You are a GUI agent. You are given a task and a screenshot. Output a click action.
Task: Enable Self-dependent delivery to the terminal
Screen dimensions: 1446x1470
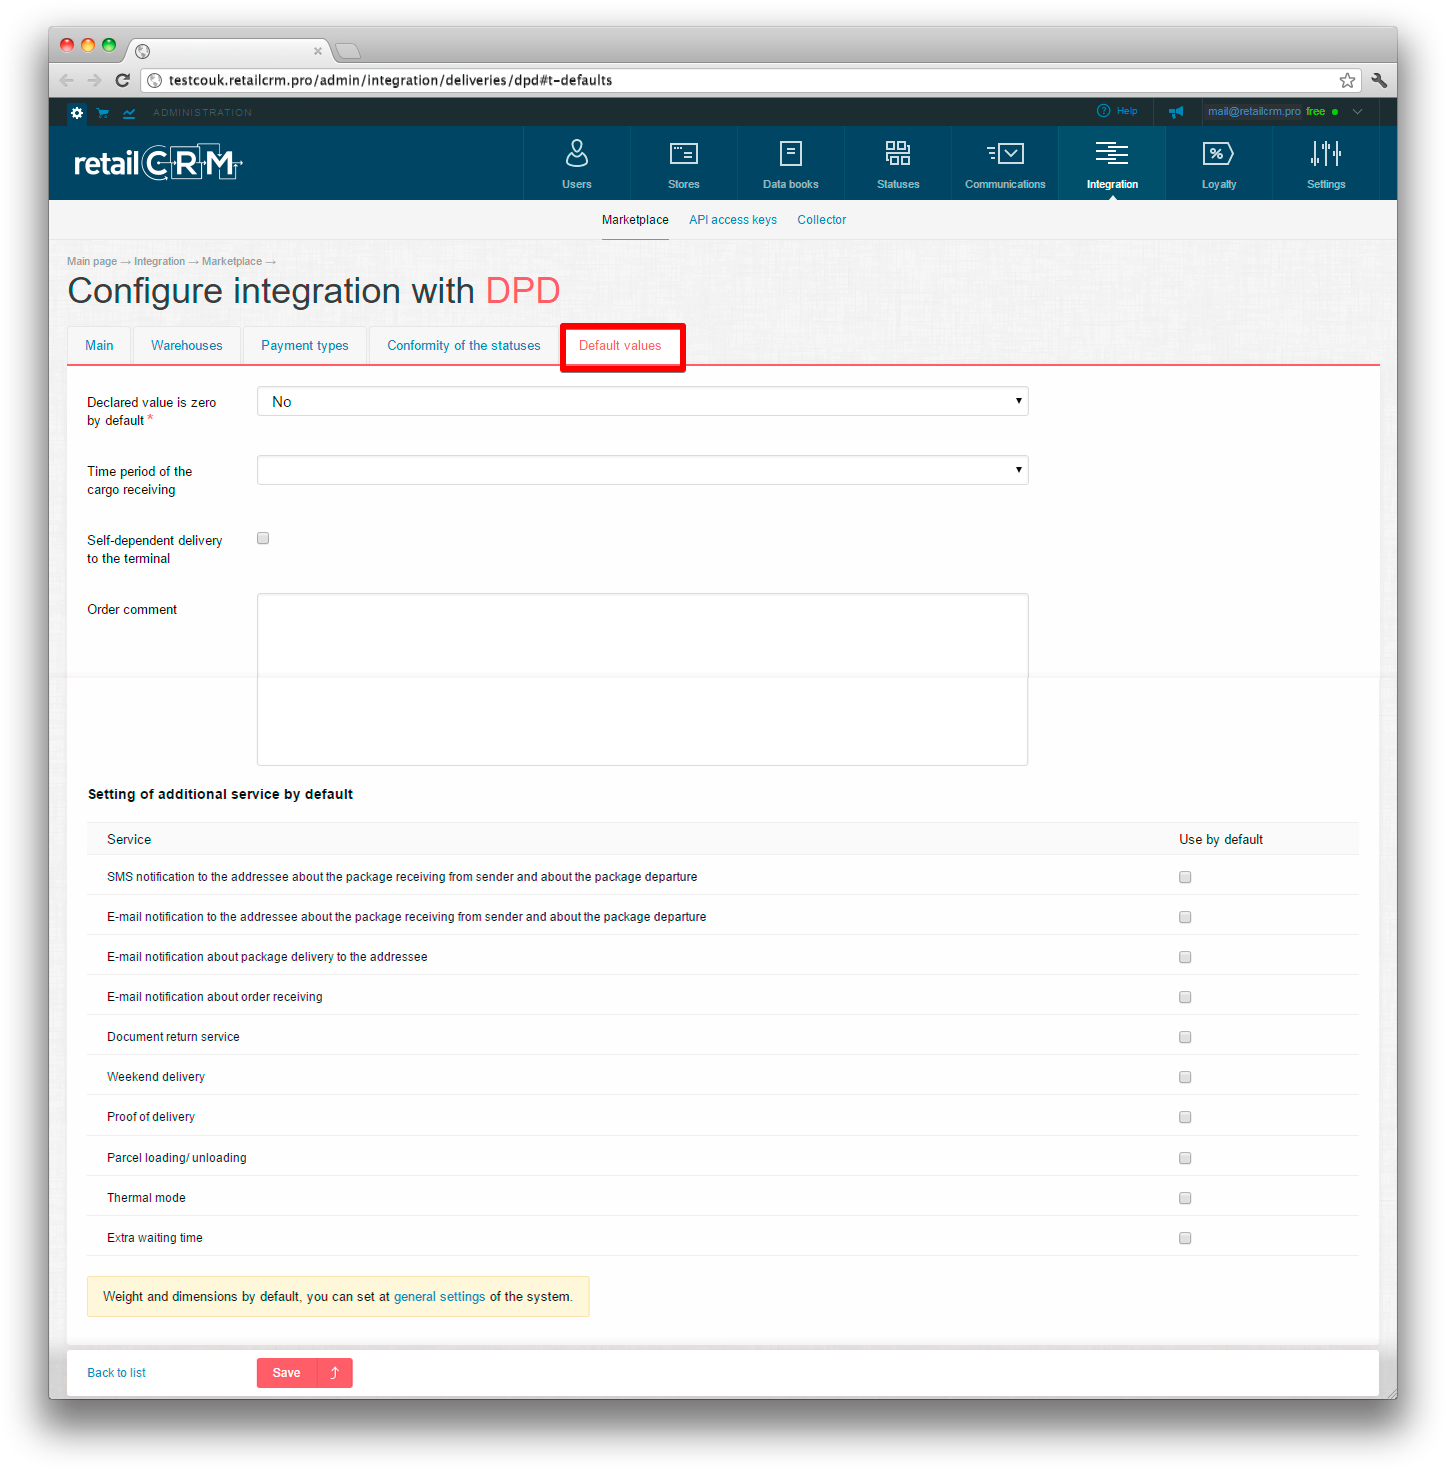point(263,538)
